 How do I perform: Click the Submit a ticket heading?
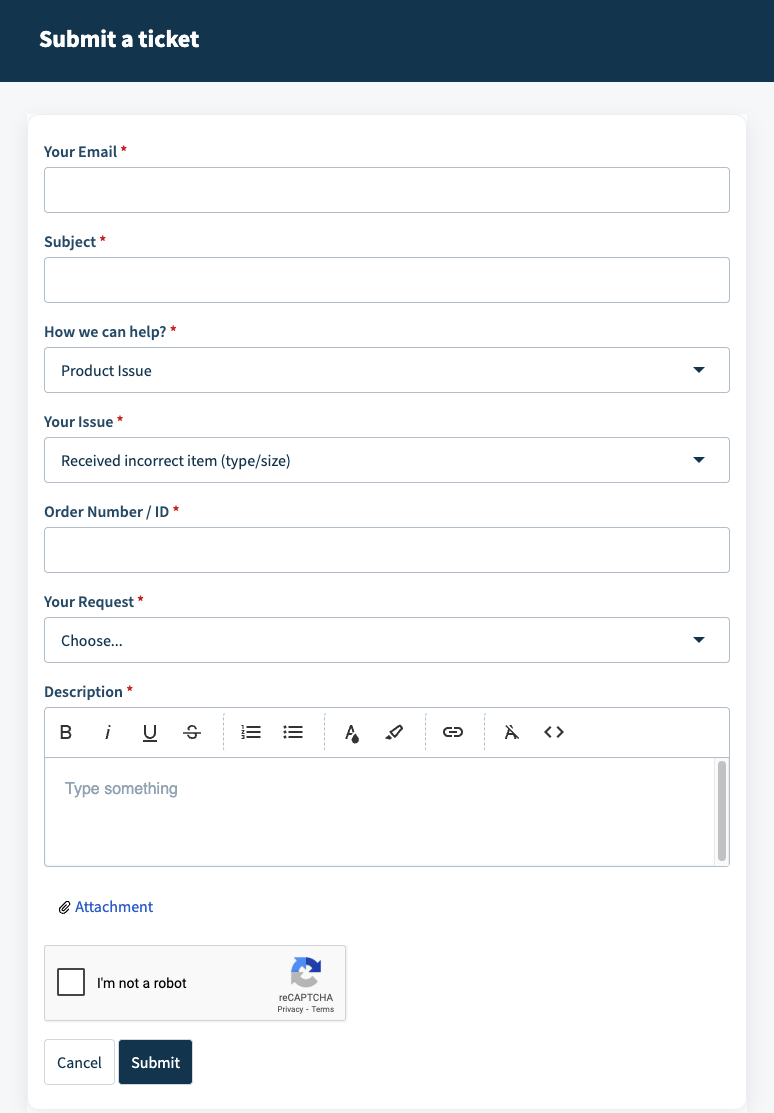coord(119,39)
